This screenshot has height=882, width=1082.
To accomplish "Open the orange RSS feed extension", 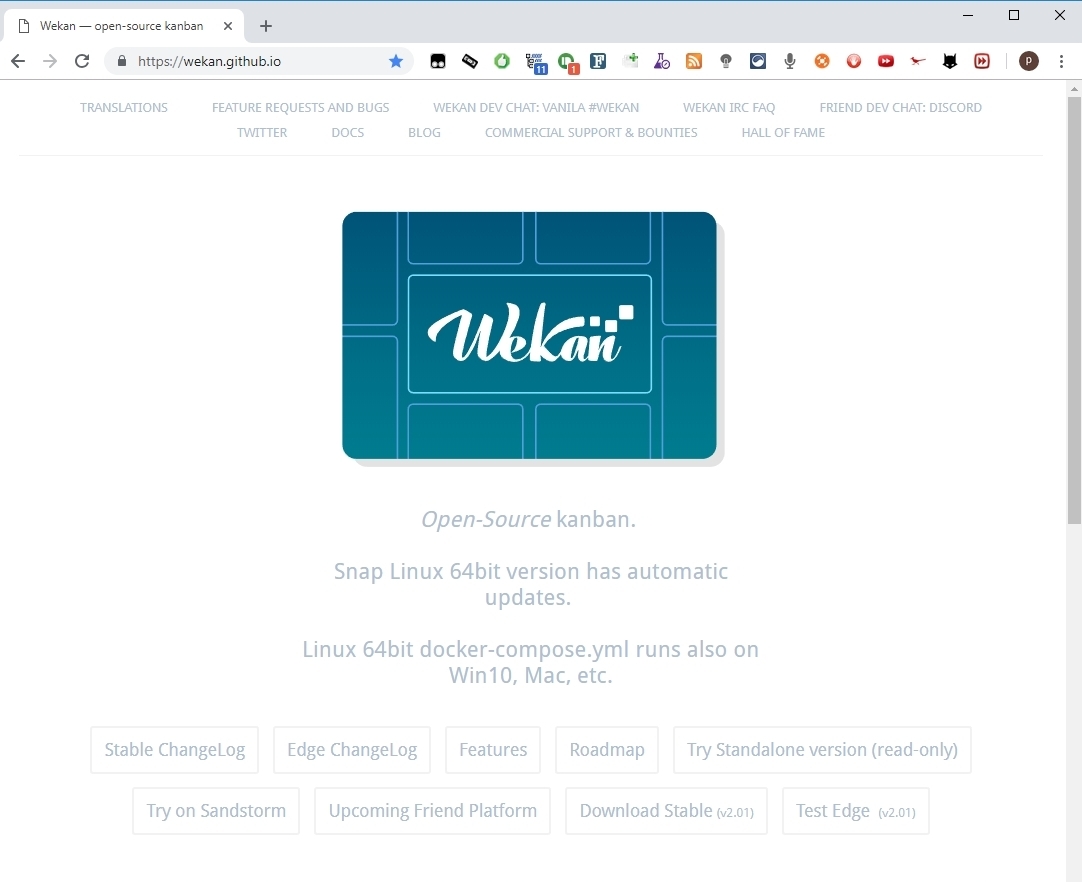I will [694, 61].
